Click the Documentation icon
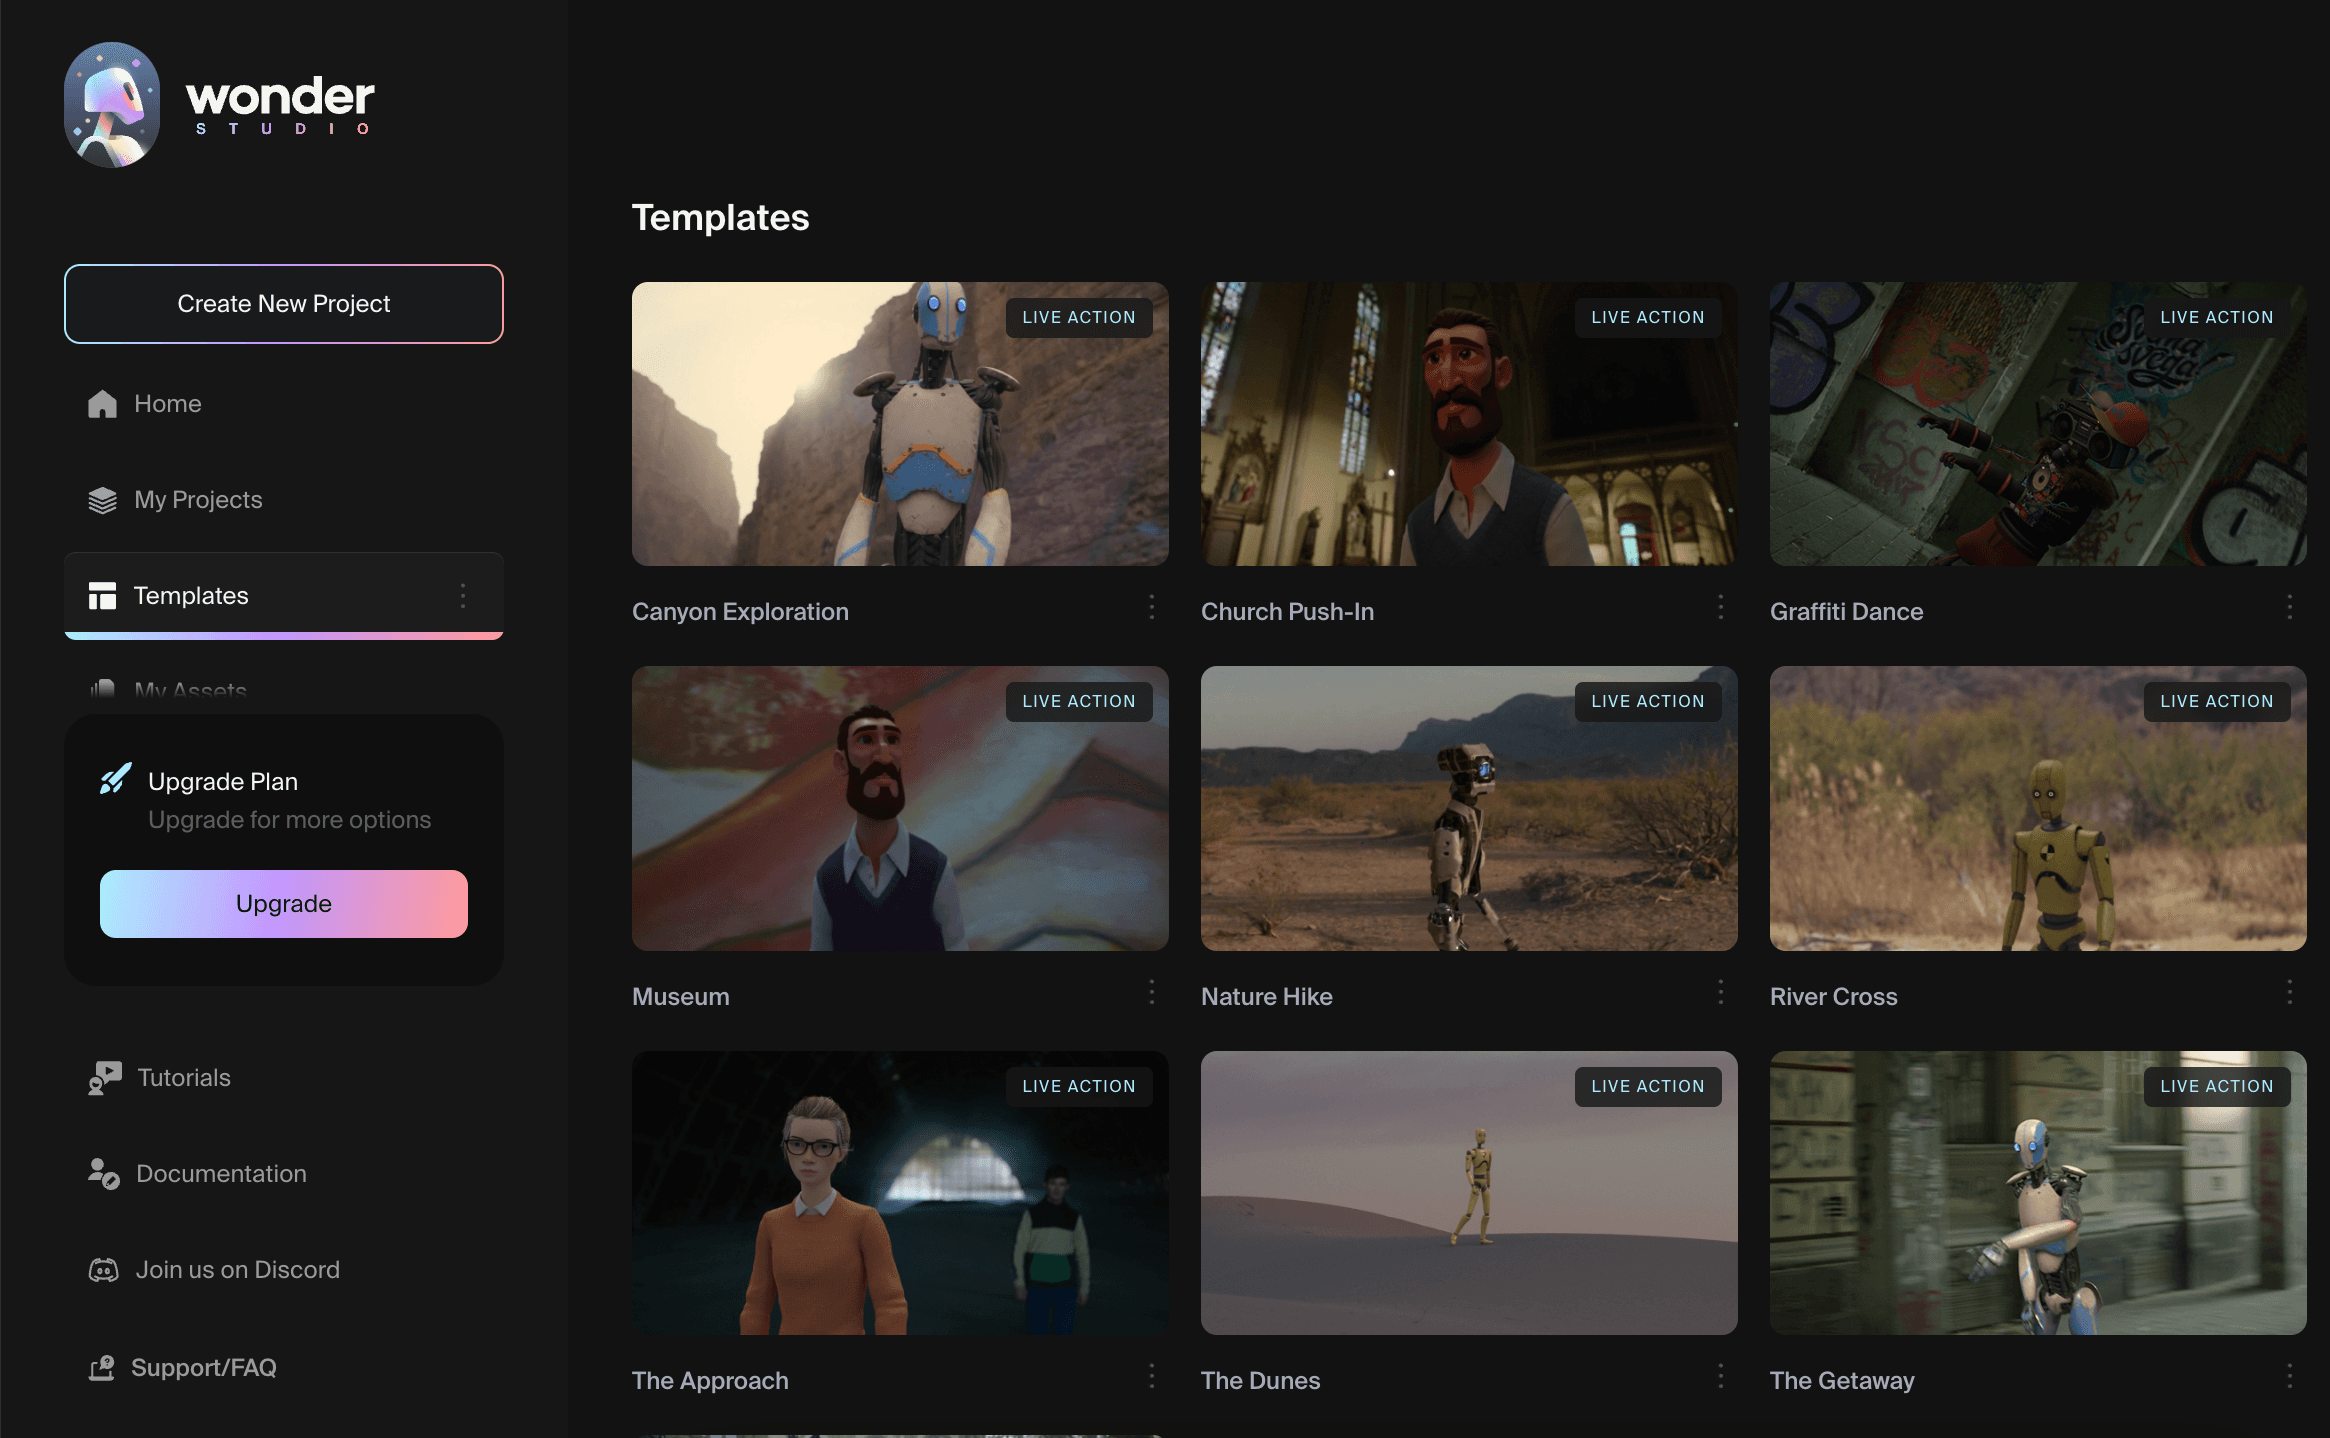 click(x=104, y=1174)
